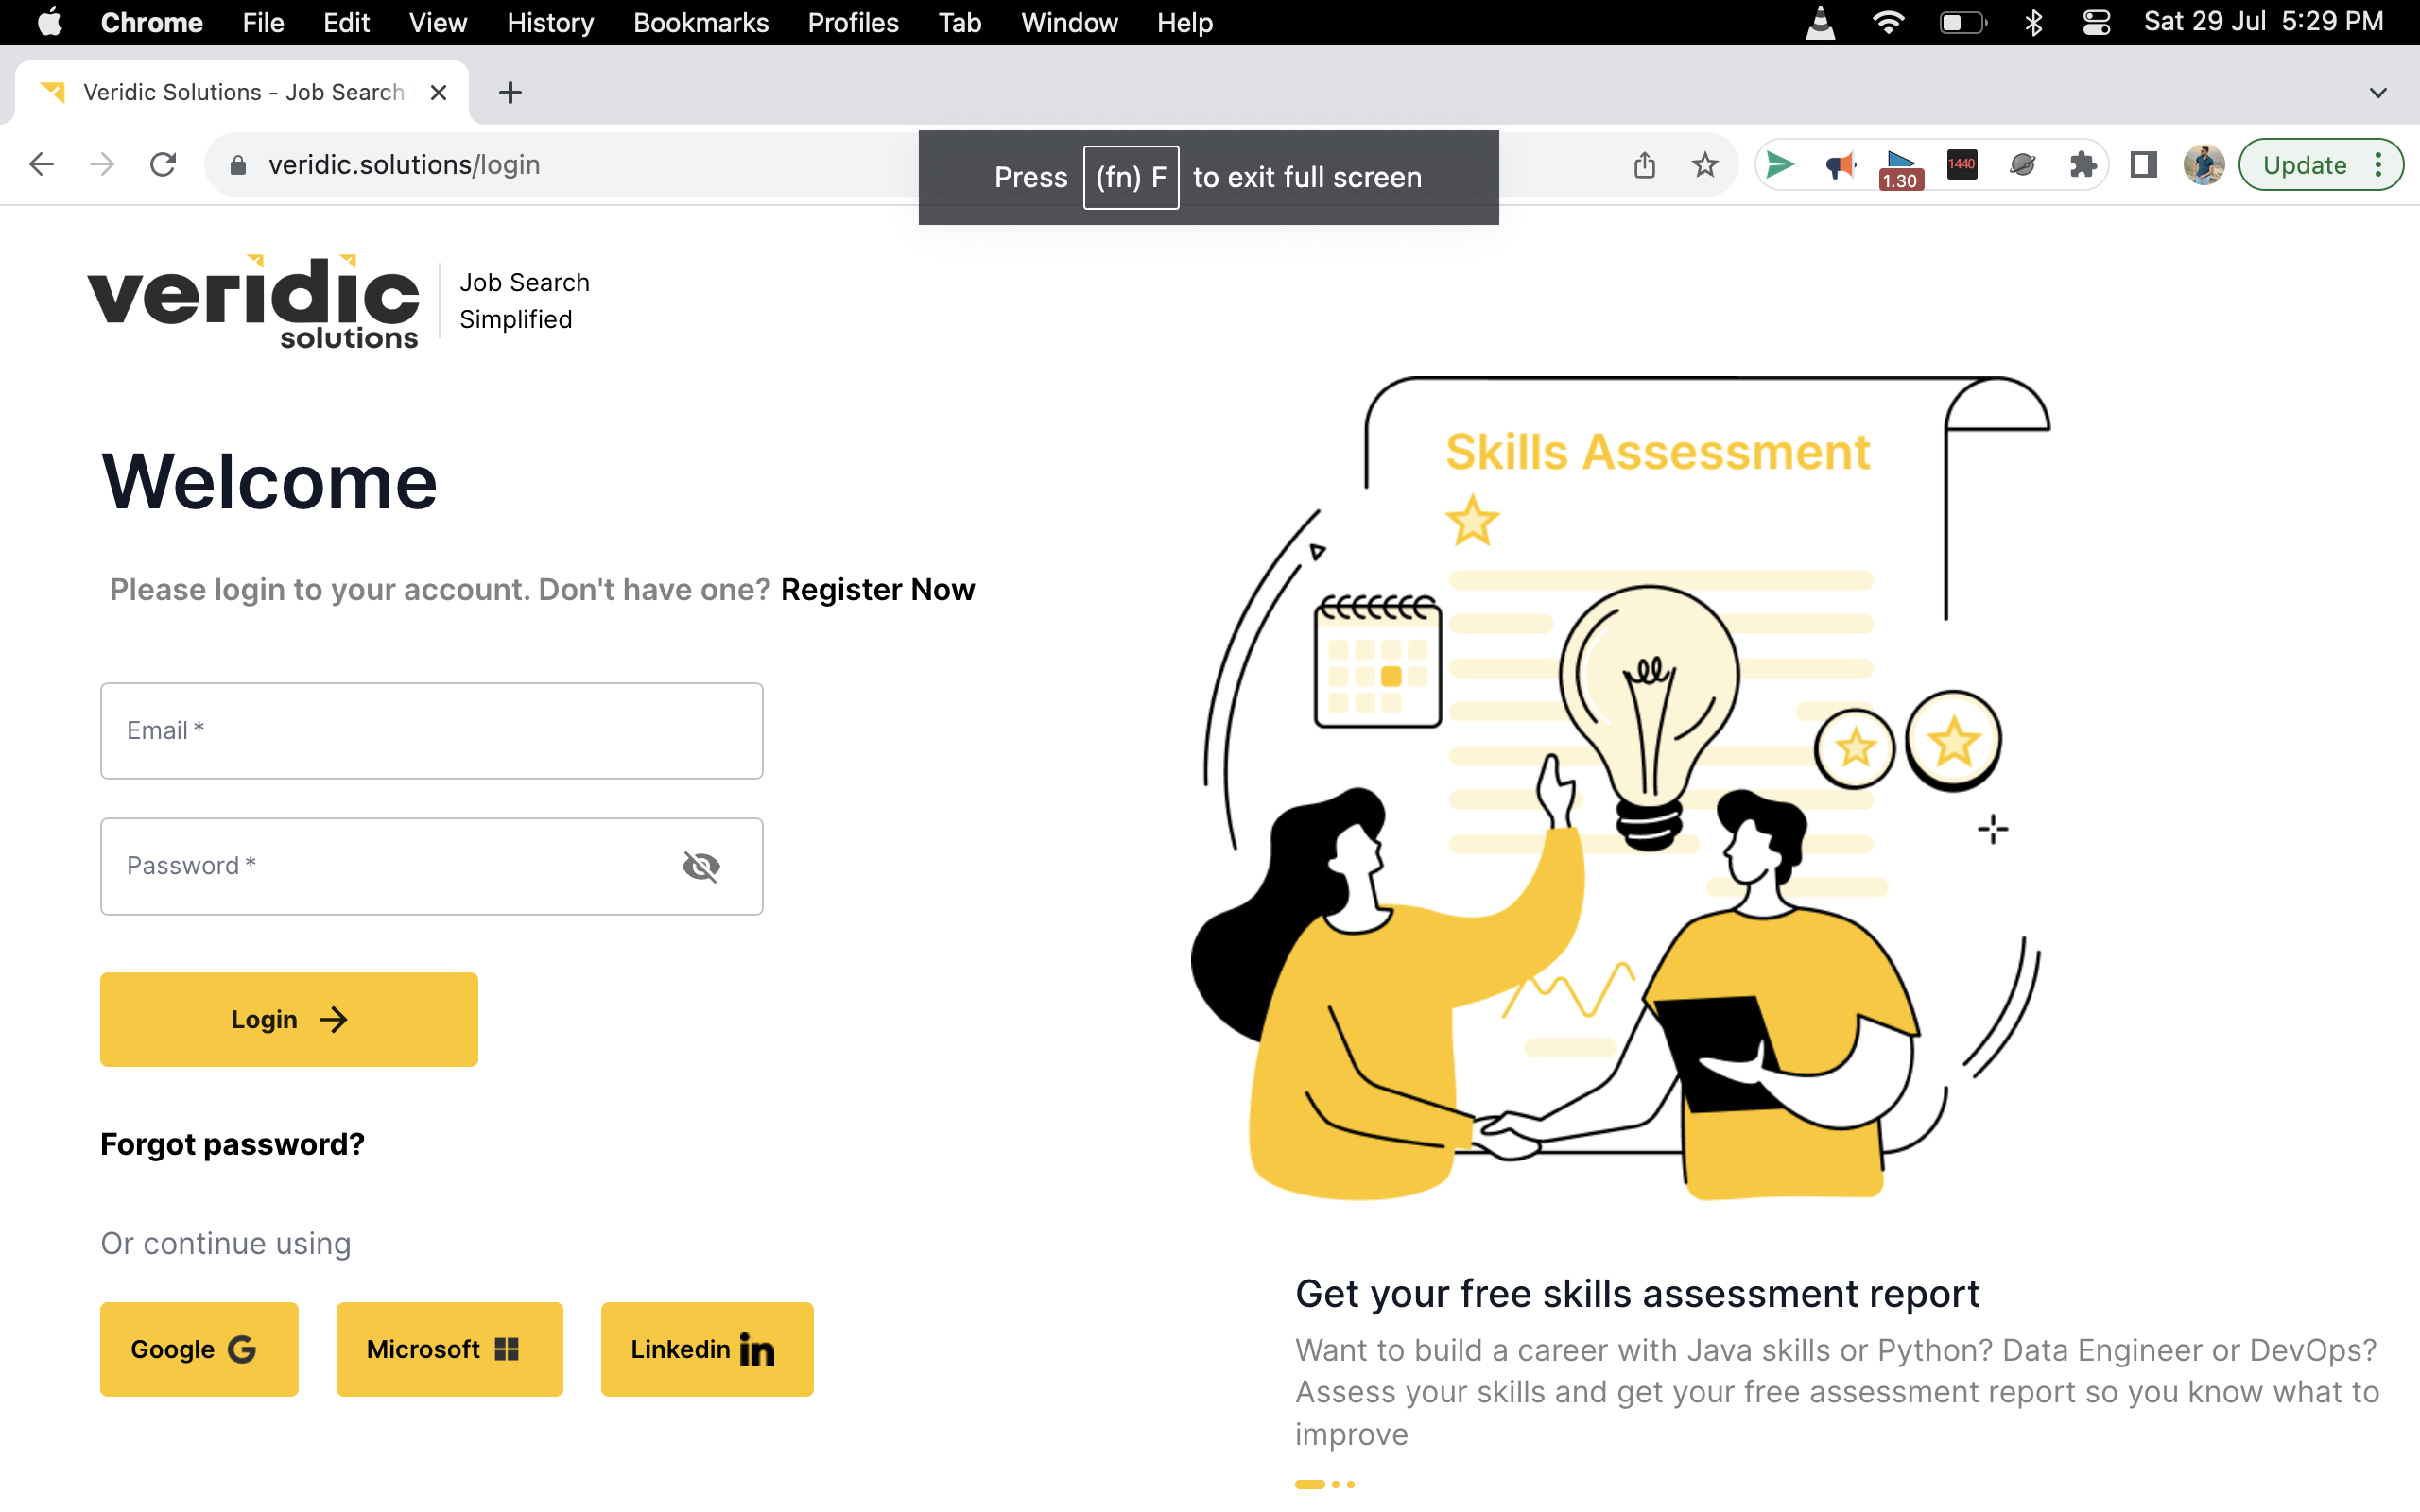Reload the page
This screenshot has height=1512, width=2420.
tap(163, 165)
